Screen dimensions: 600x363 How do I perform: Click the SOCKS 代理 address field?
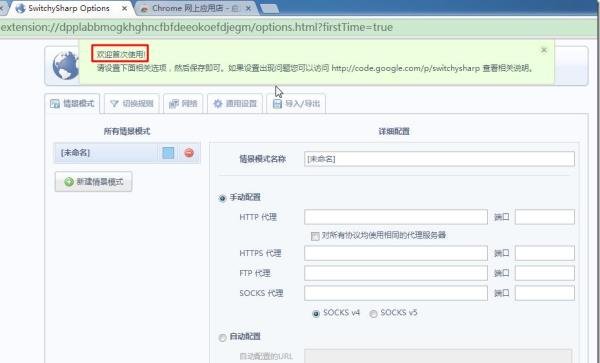click(396, 293)
